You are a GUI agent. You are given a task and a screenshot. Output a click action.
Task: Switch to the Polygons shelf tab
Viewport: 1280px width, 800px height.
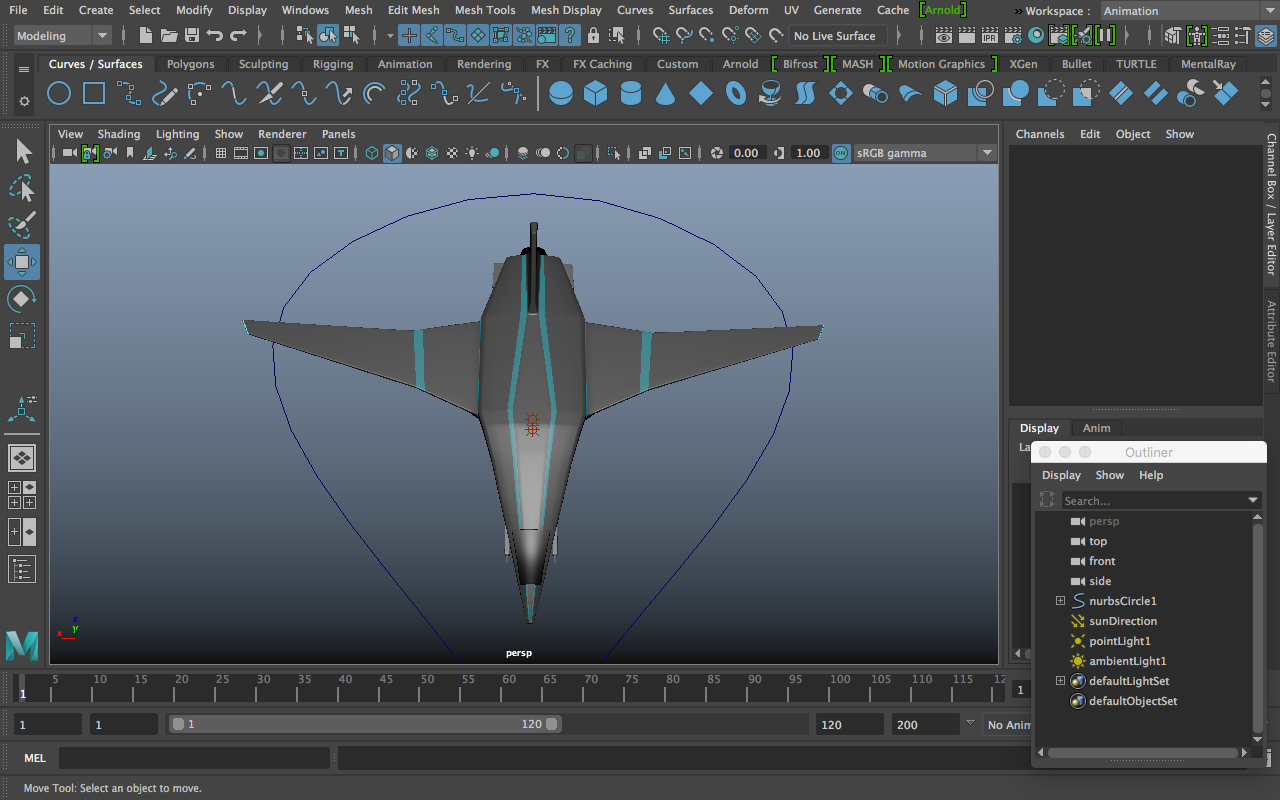click(190, 64)
